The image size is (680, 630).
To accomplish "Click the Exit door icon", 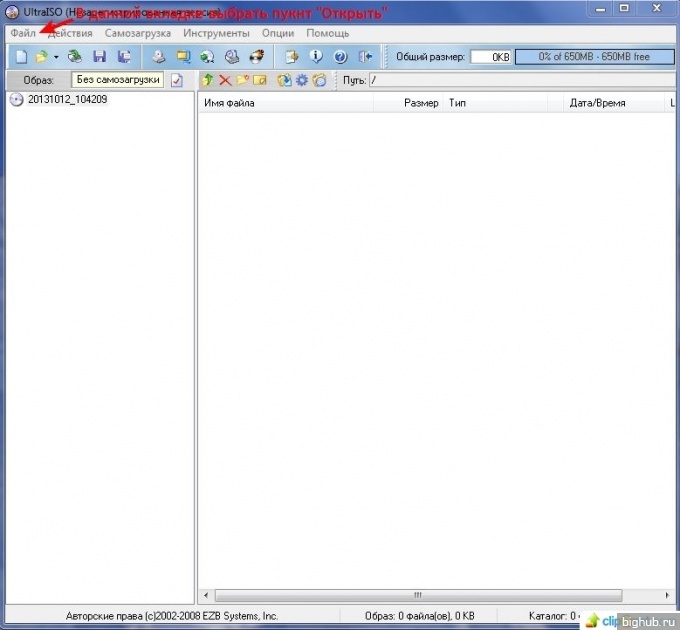I will click(x=365, y=57).
